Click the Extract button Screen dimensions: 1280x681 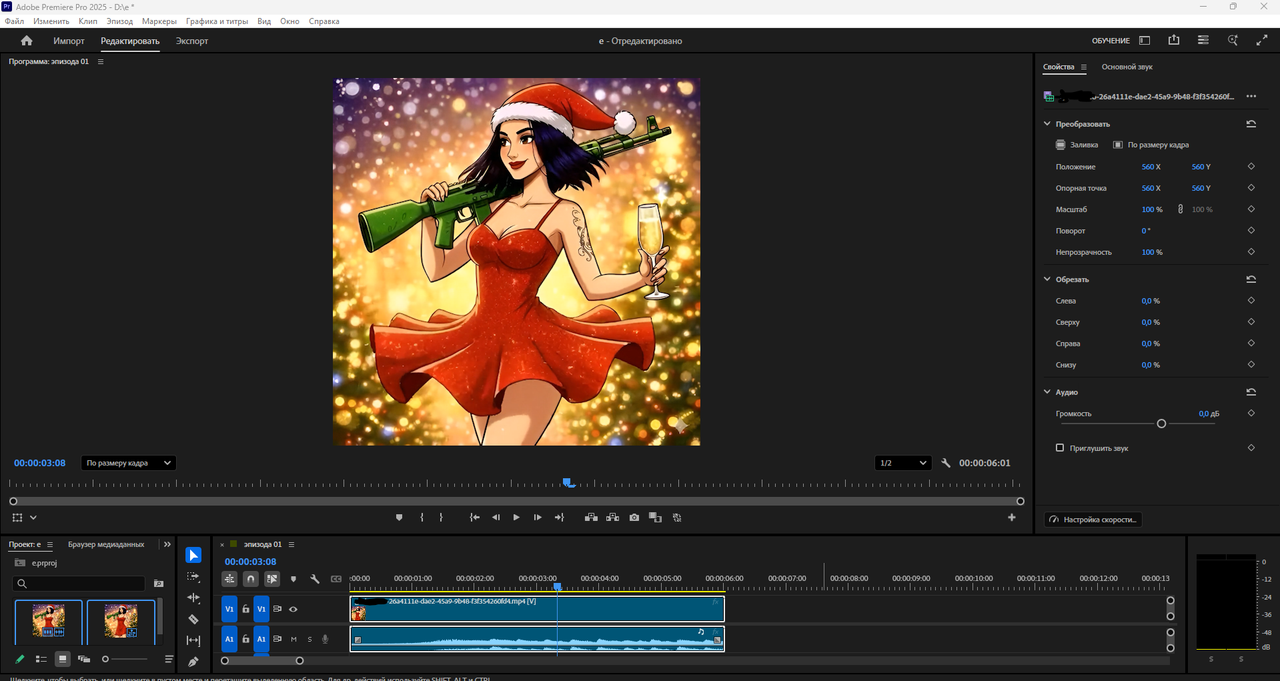tap(612, 517)
